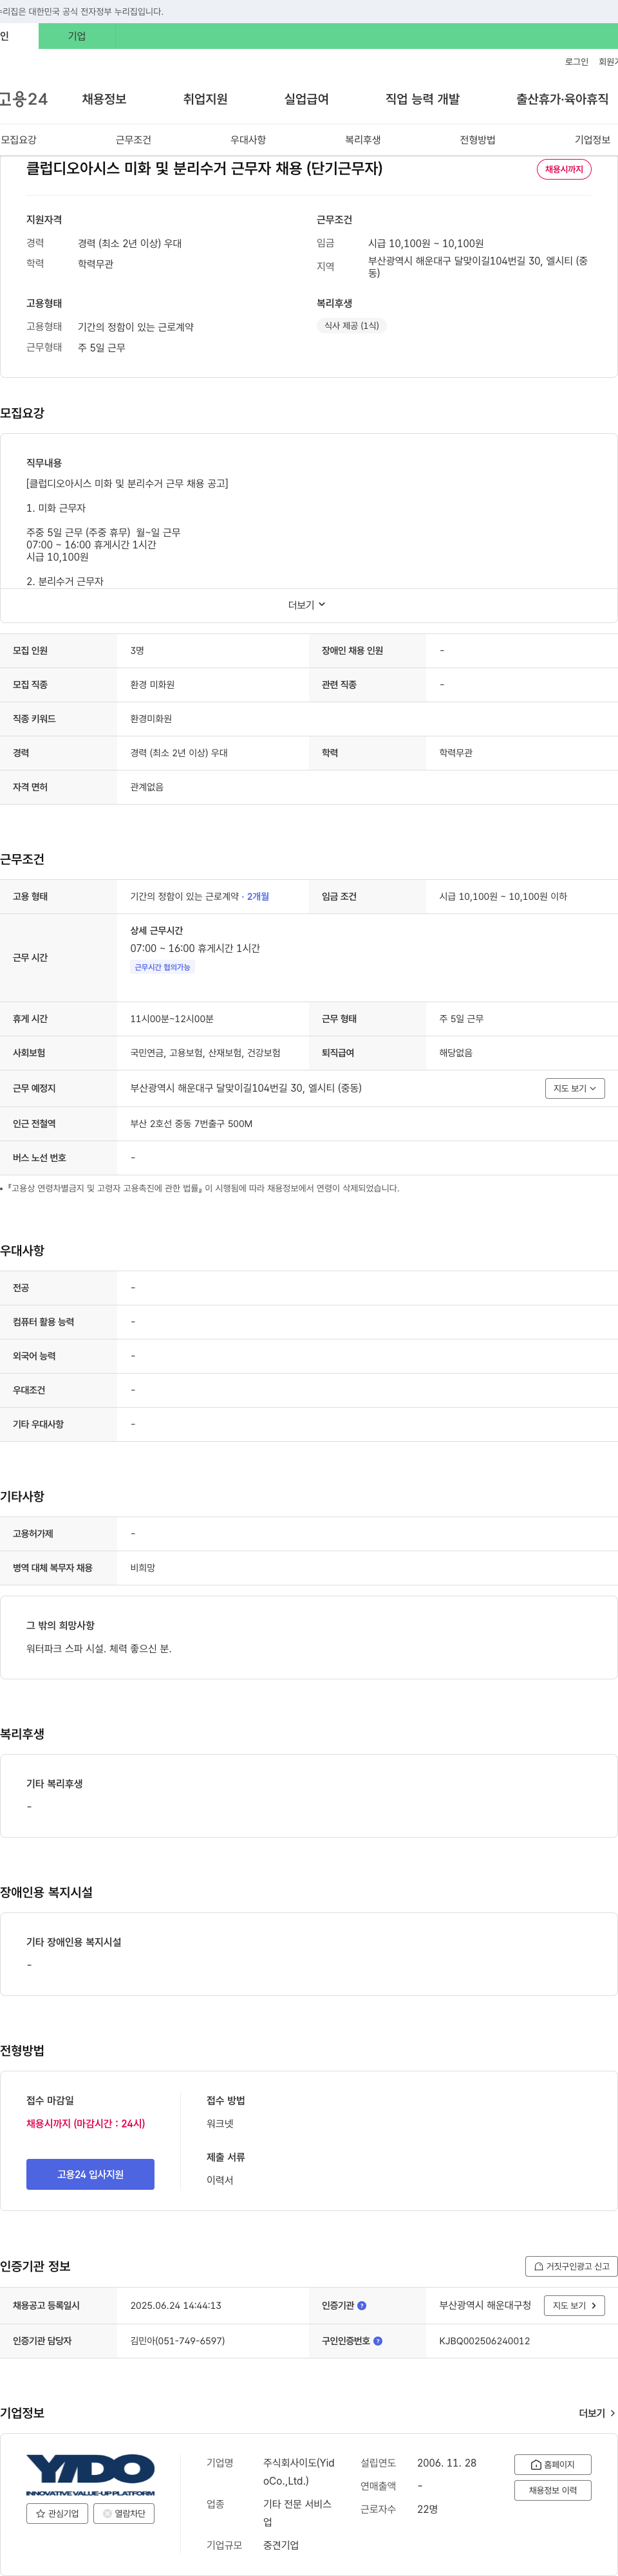618x2576 pixels.
Task: View 채용정보 이력 of the company
Action: (552, 2490)
